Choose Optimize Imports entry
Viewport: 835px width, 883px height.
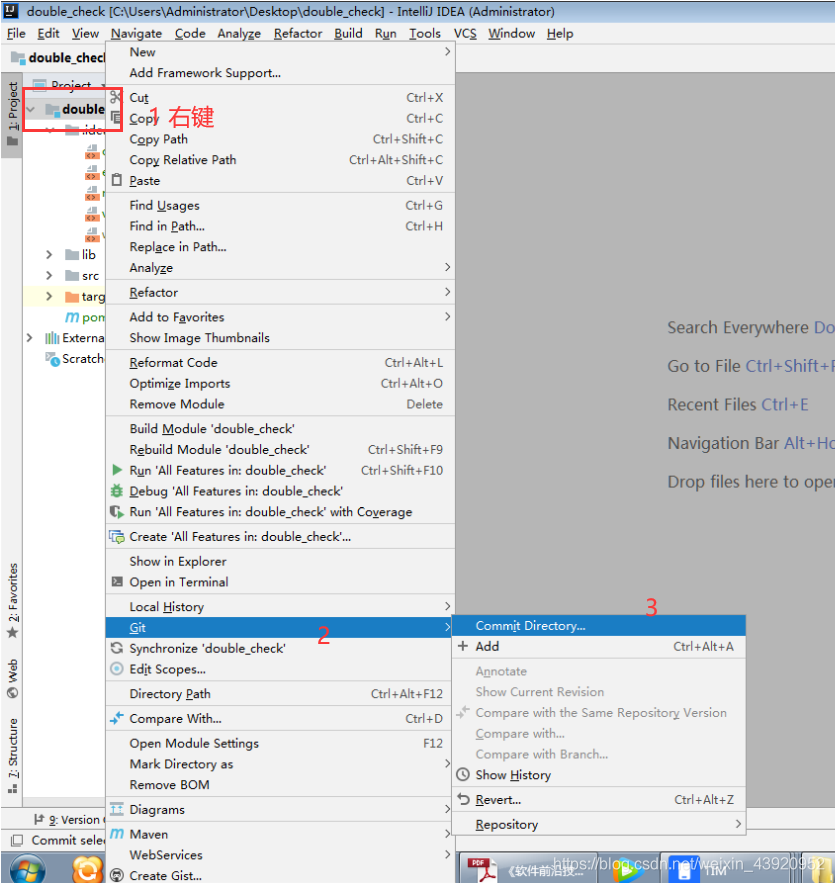click(280, 383)
